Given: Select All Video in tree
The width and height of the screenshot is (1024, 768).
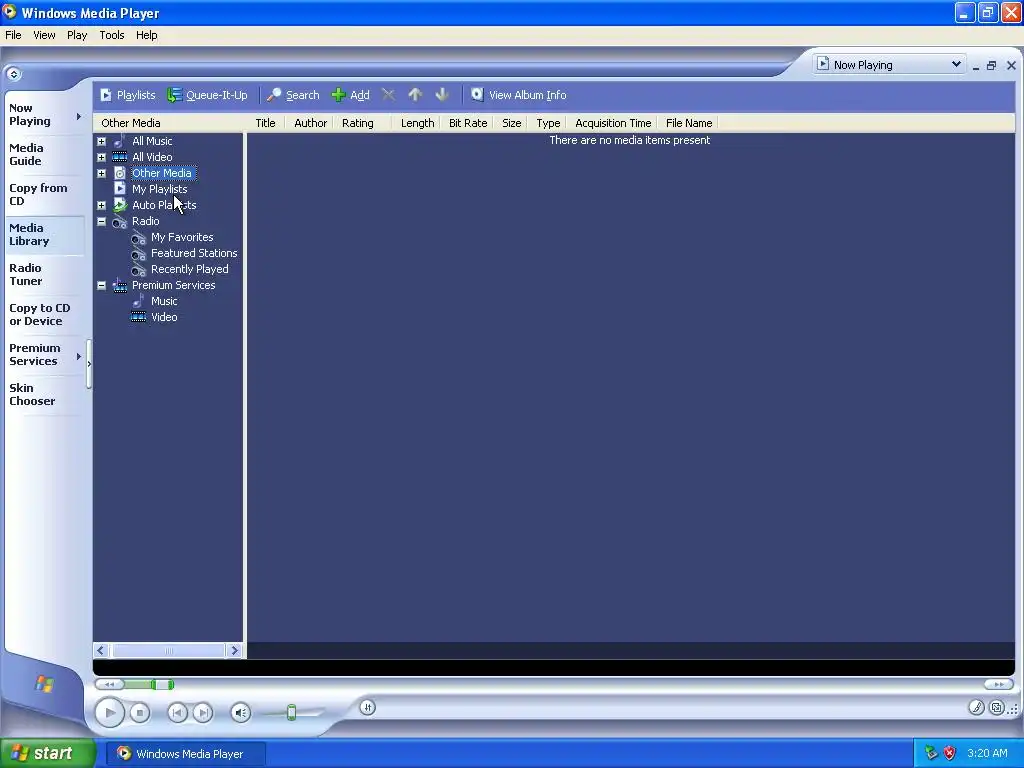Looking at the screenshot, I should [x=152, y=157].
